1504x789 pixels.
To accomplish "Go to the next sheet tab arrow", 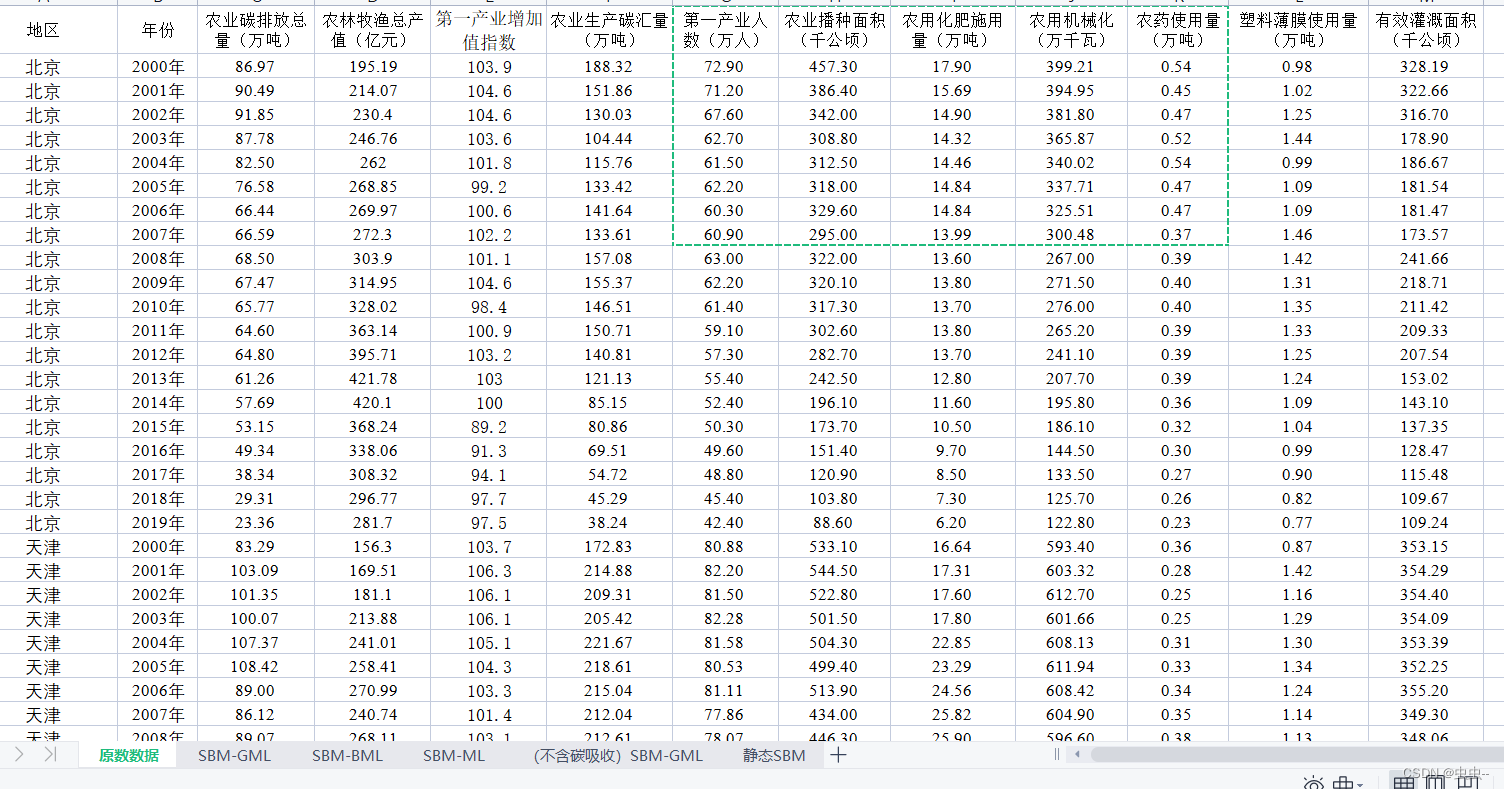I will pos(19,755).
